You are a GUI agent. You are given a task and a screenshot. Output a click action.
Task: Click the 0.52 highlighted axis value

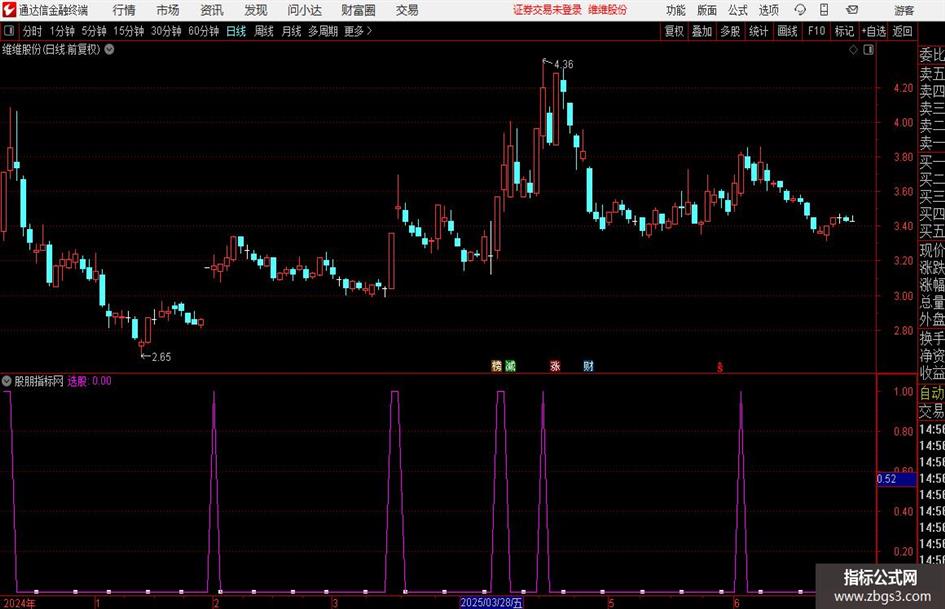point(896,479)
